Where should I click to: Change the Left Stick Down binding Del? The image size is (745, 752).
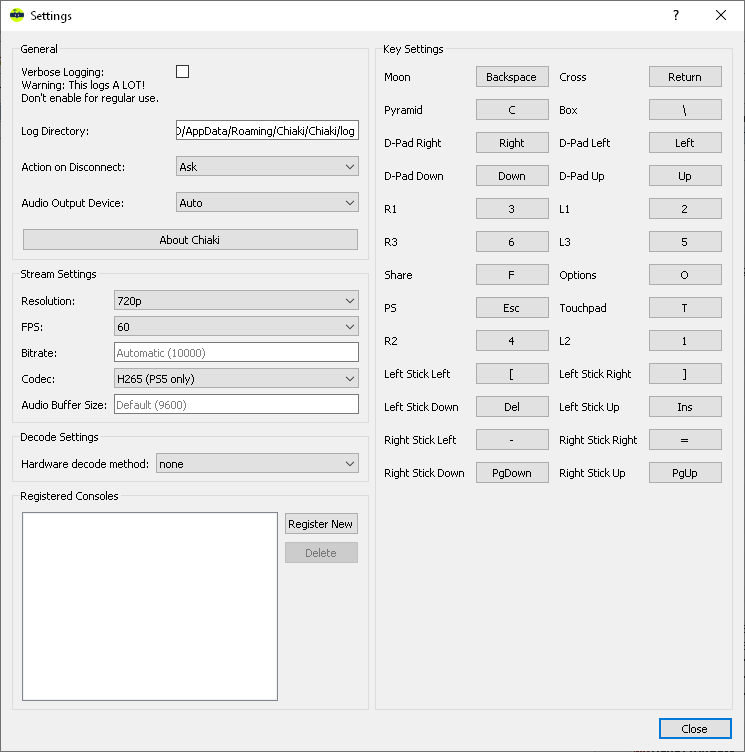[x=512, y=407]
